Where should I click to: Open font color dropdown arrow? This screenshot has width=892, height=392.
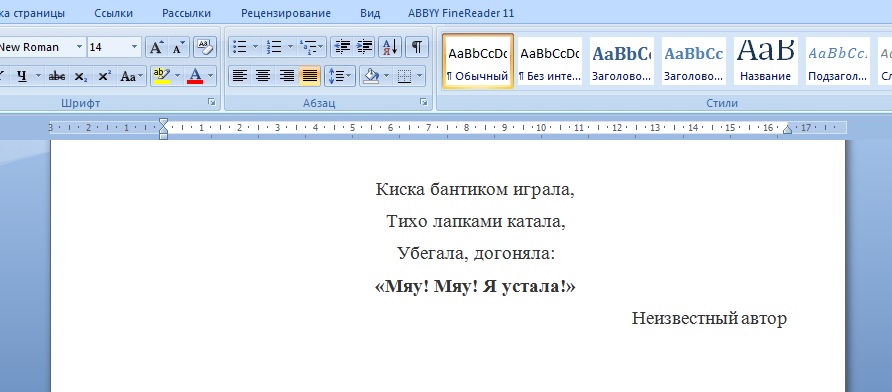[210, 76]
